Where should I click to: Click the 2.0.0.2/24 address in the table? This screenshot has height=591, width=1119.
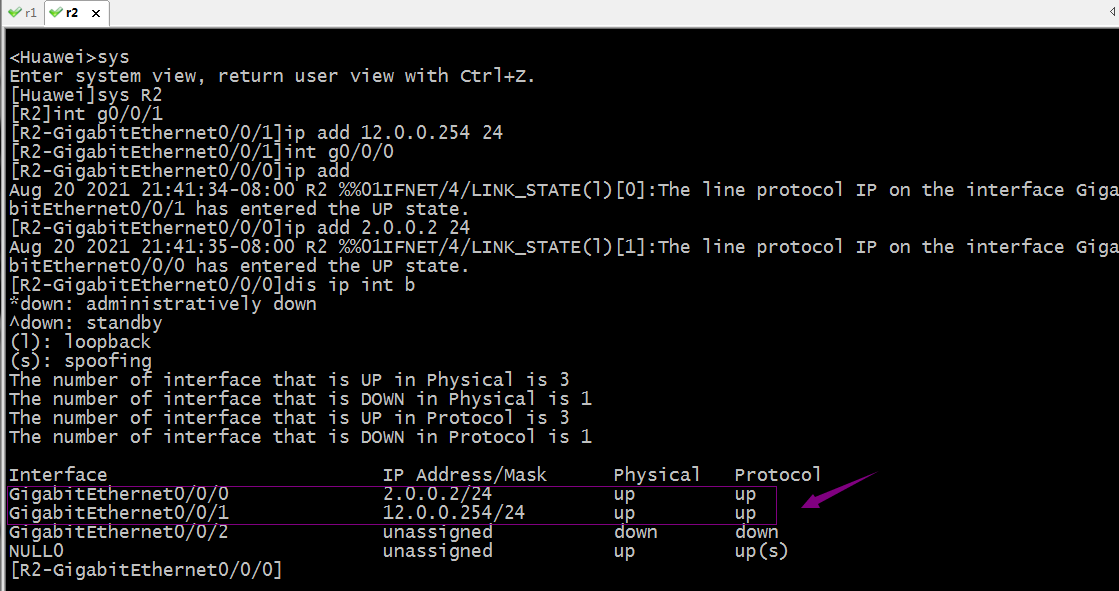437,494
